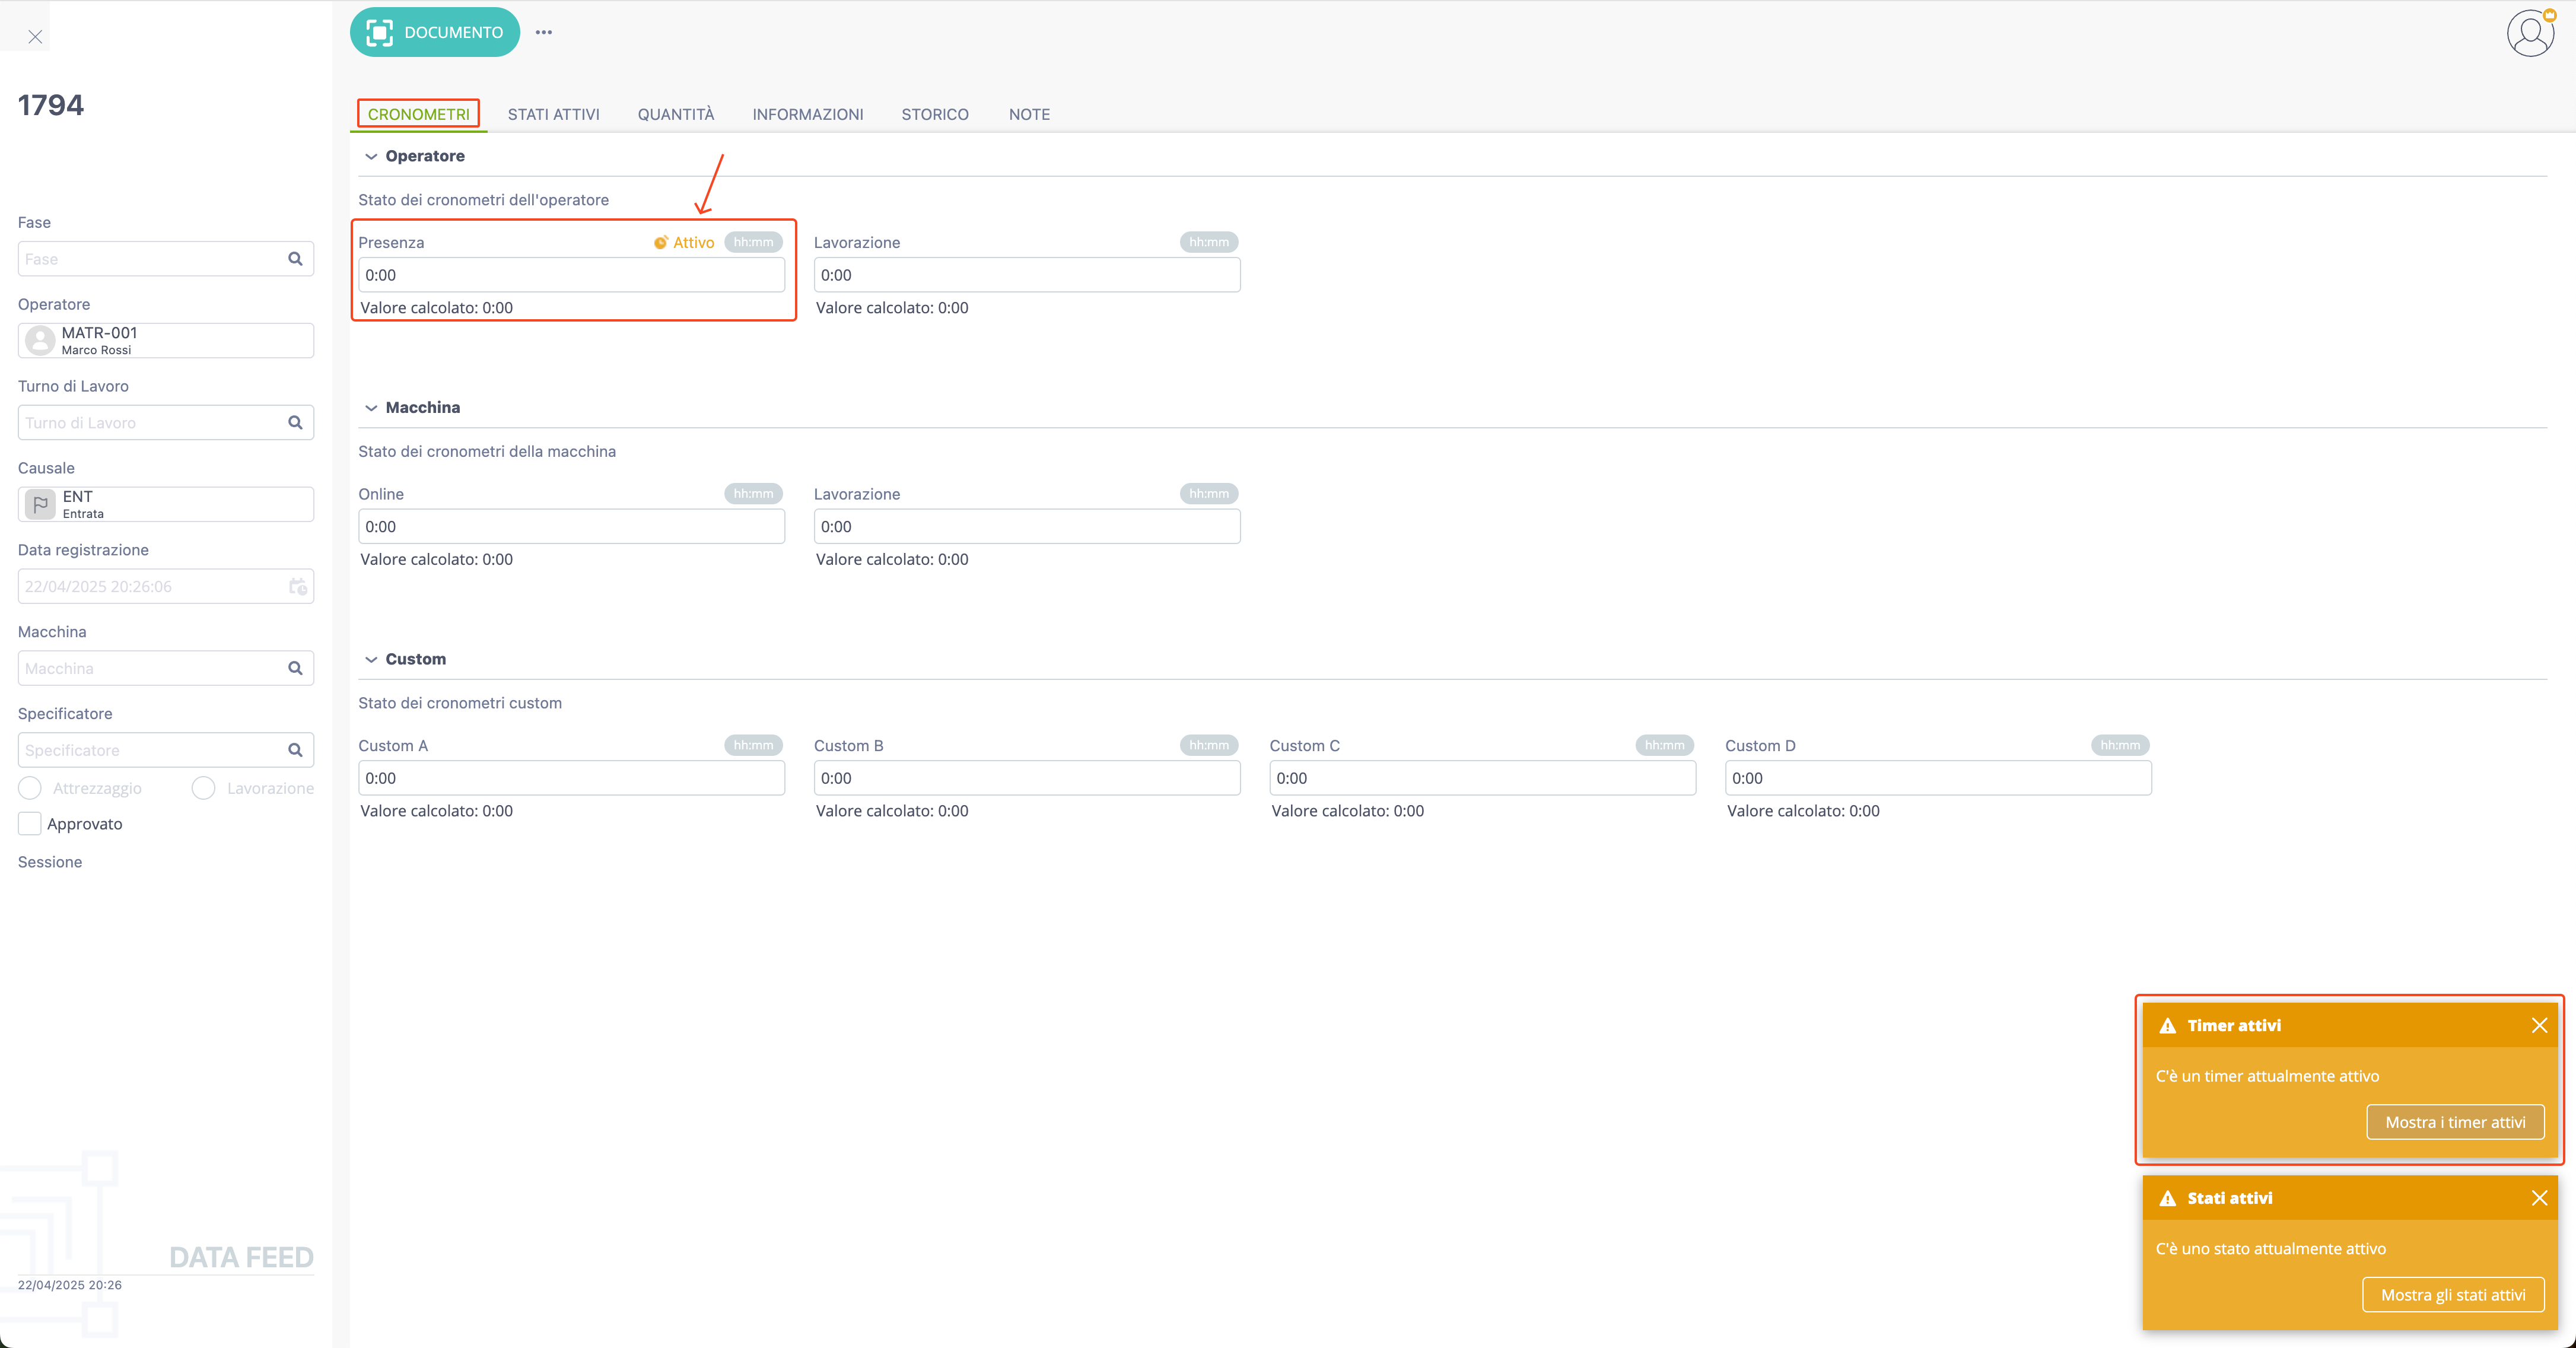
Task: Click the Operatore Lavorazione time input
Action: [1027, 275]
